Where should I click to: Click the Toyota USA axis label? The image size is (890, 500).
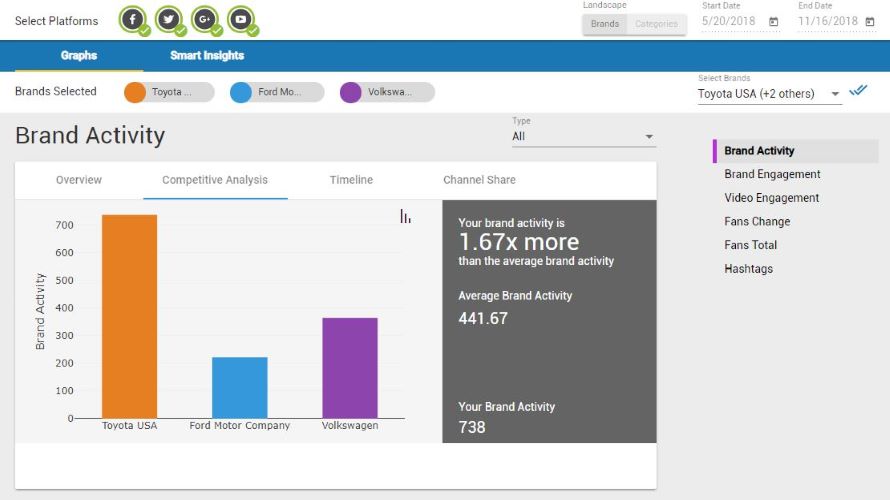tap(129, 426)
